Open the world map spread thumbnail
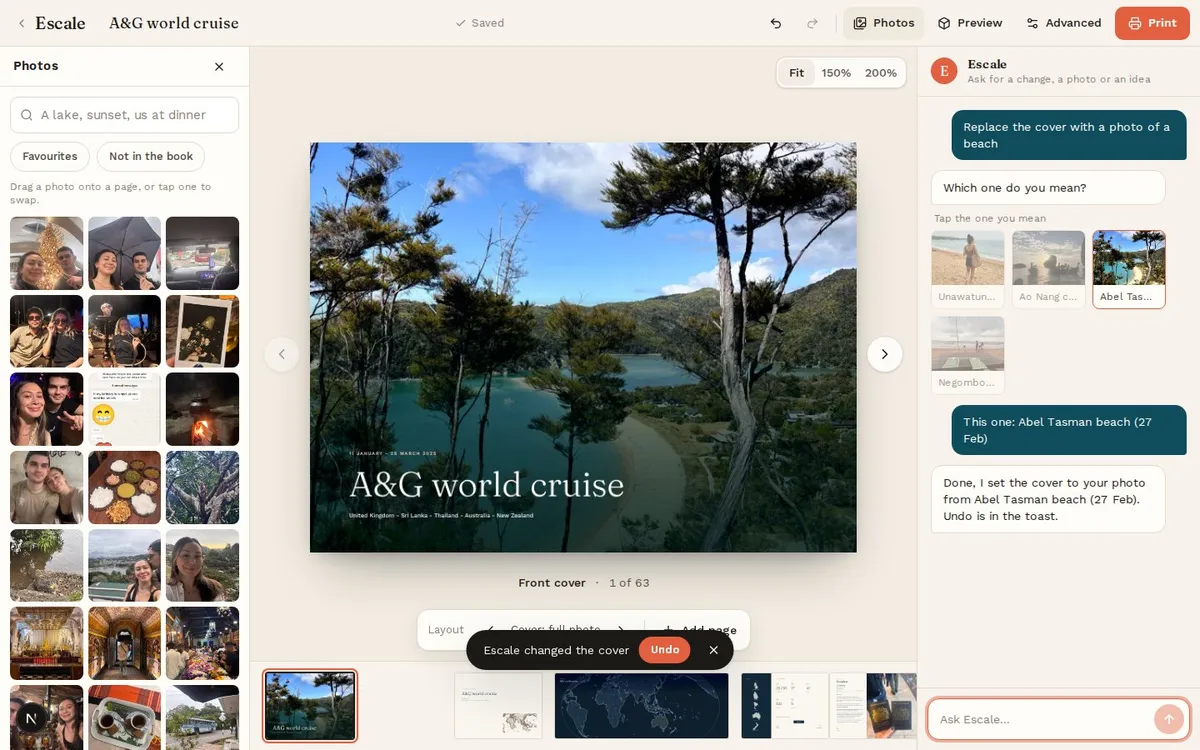1200x750 pixels. pyautogui.click(x=641, y=706)
